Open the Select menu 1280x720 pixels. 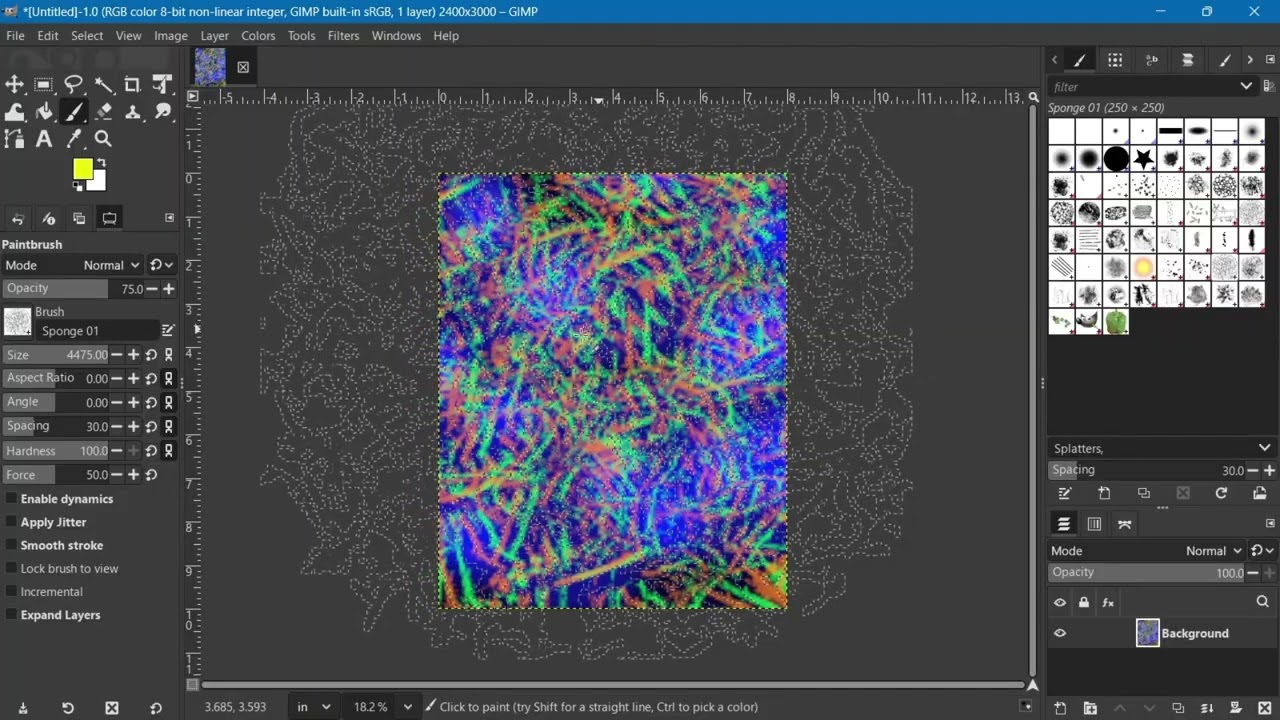[87, 36]
